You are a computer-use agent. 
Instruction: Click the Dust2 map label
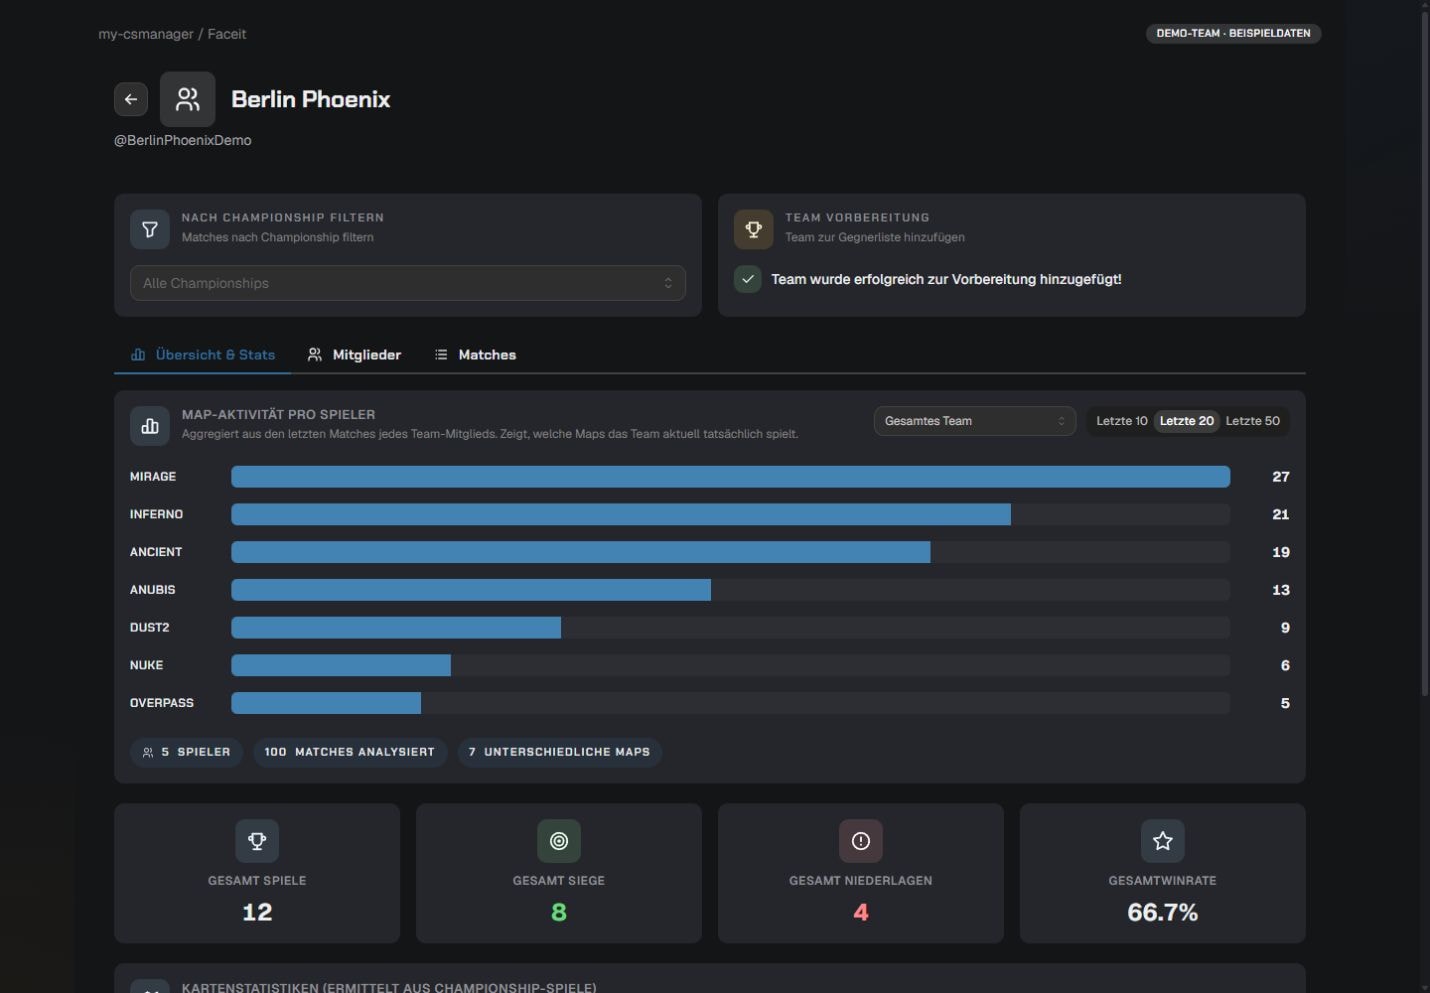(x=150, y=628)
